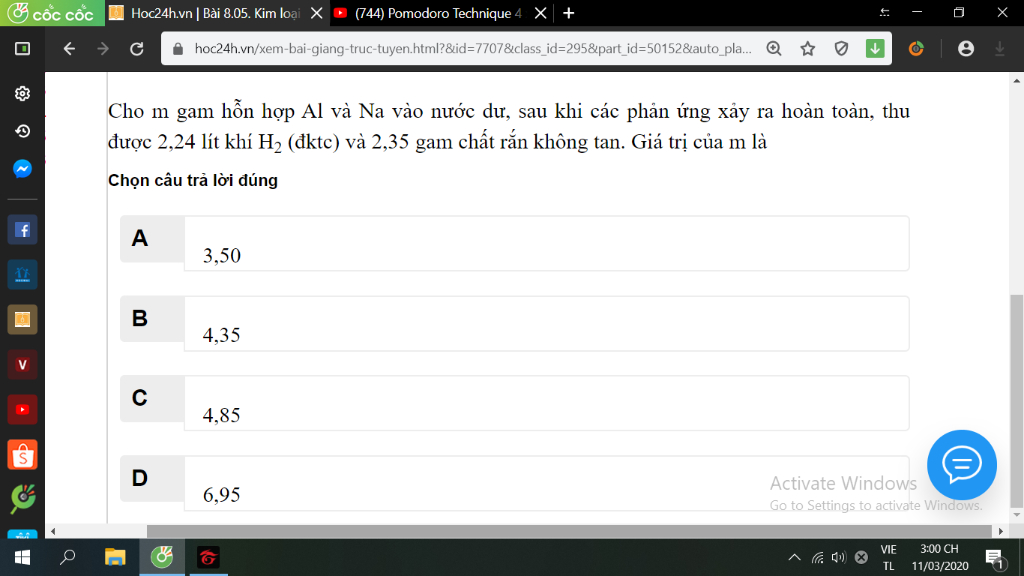
Task: Open sidebar settings gear
Action: coord(22,93)
